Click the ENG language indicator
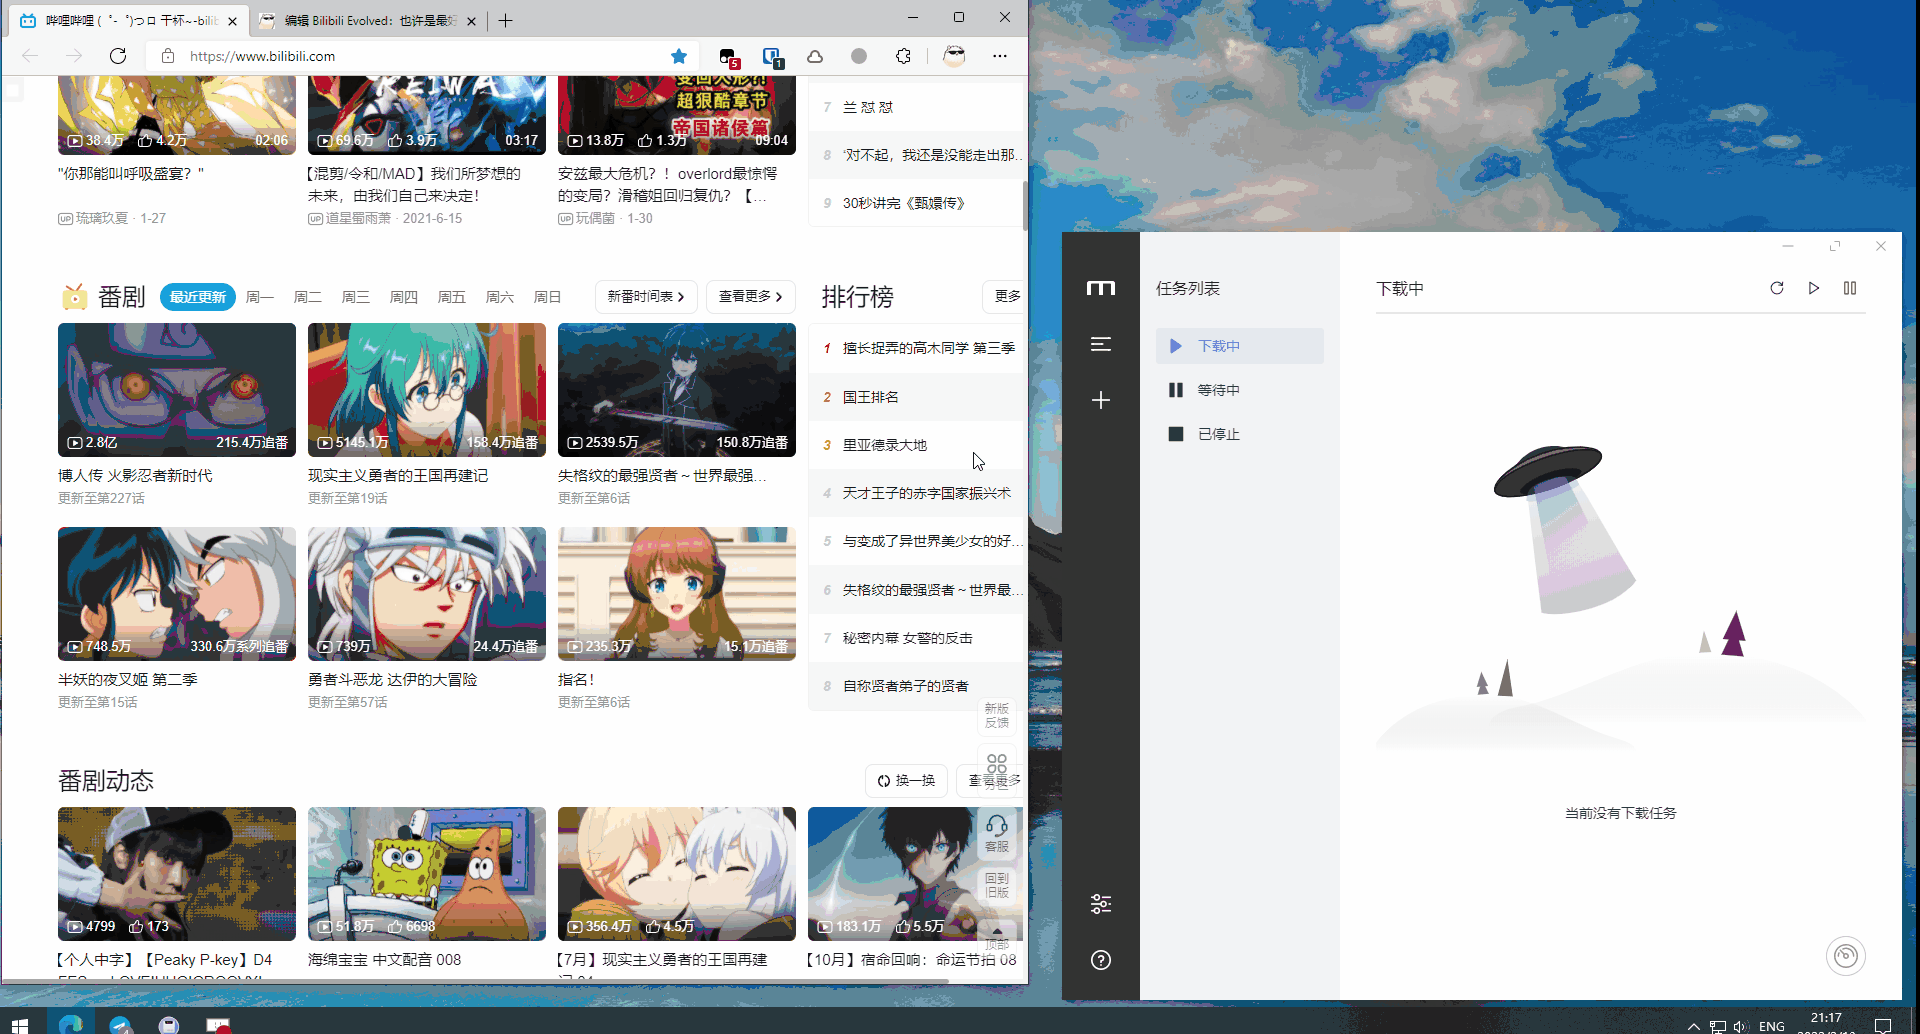Viewport: 1920px width, 1034px height. [x=1771, y=1026]
